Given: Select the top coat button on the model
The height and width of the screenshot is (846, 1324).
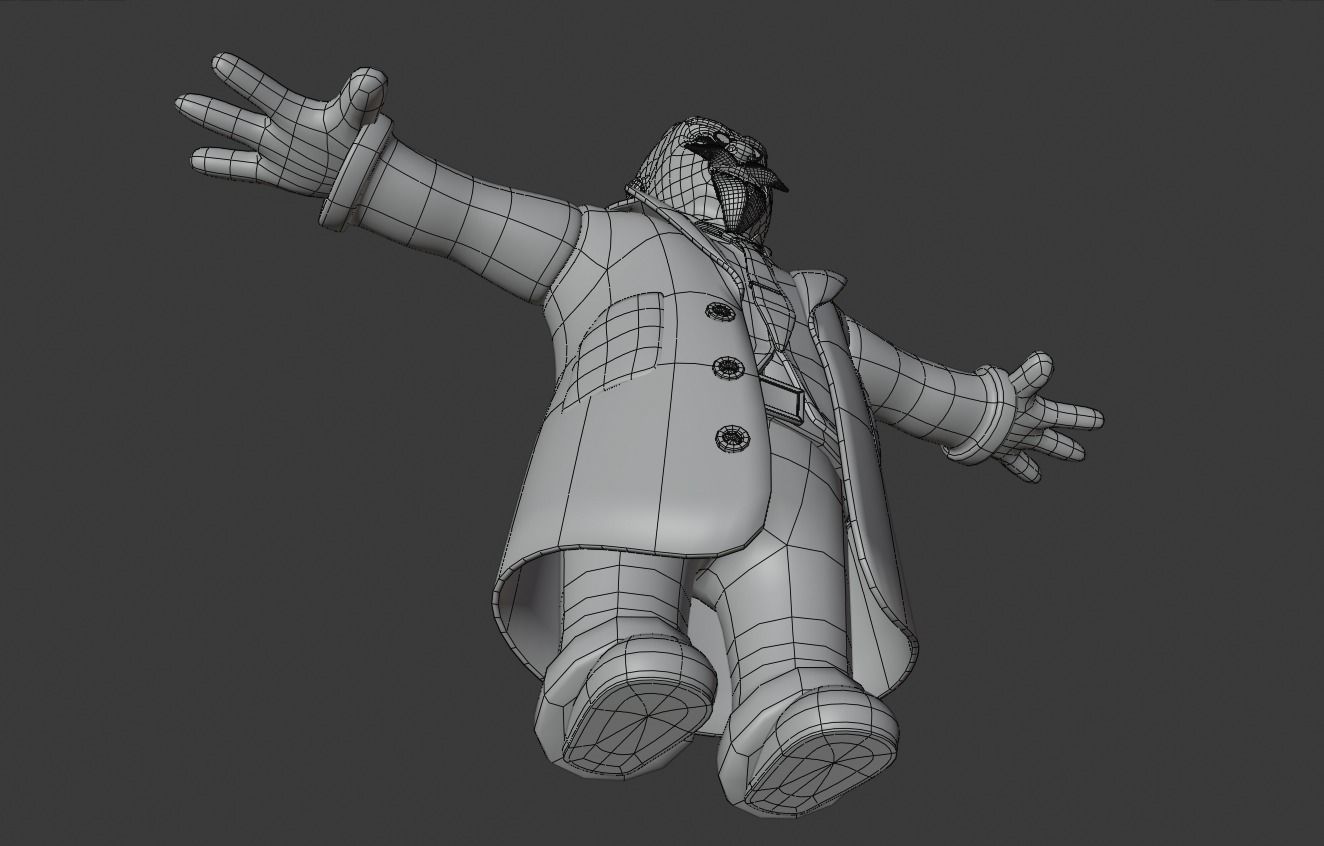Looking at the screenshot, I should [719, 311].
